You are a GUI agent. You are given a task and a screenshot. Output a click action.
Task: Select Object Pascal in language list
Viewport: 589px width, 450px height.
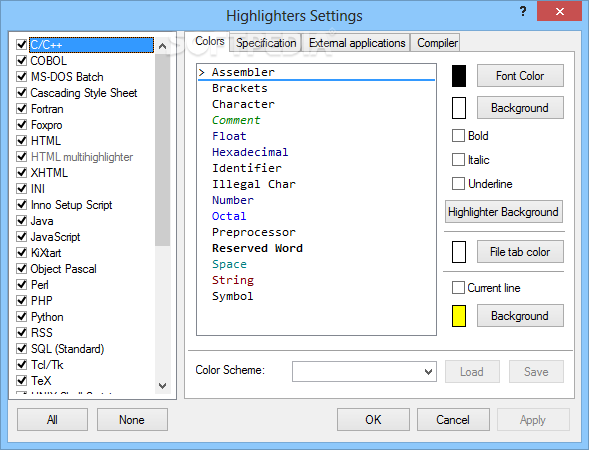tap(63, 269)
